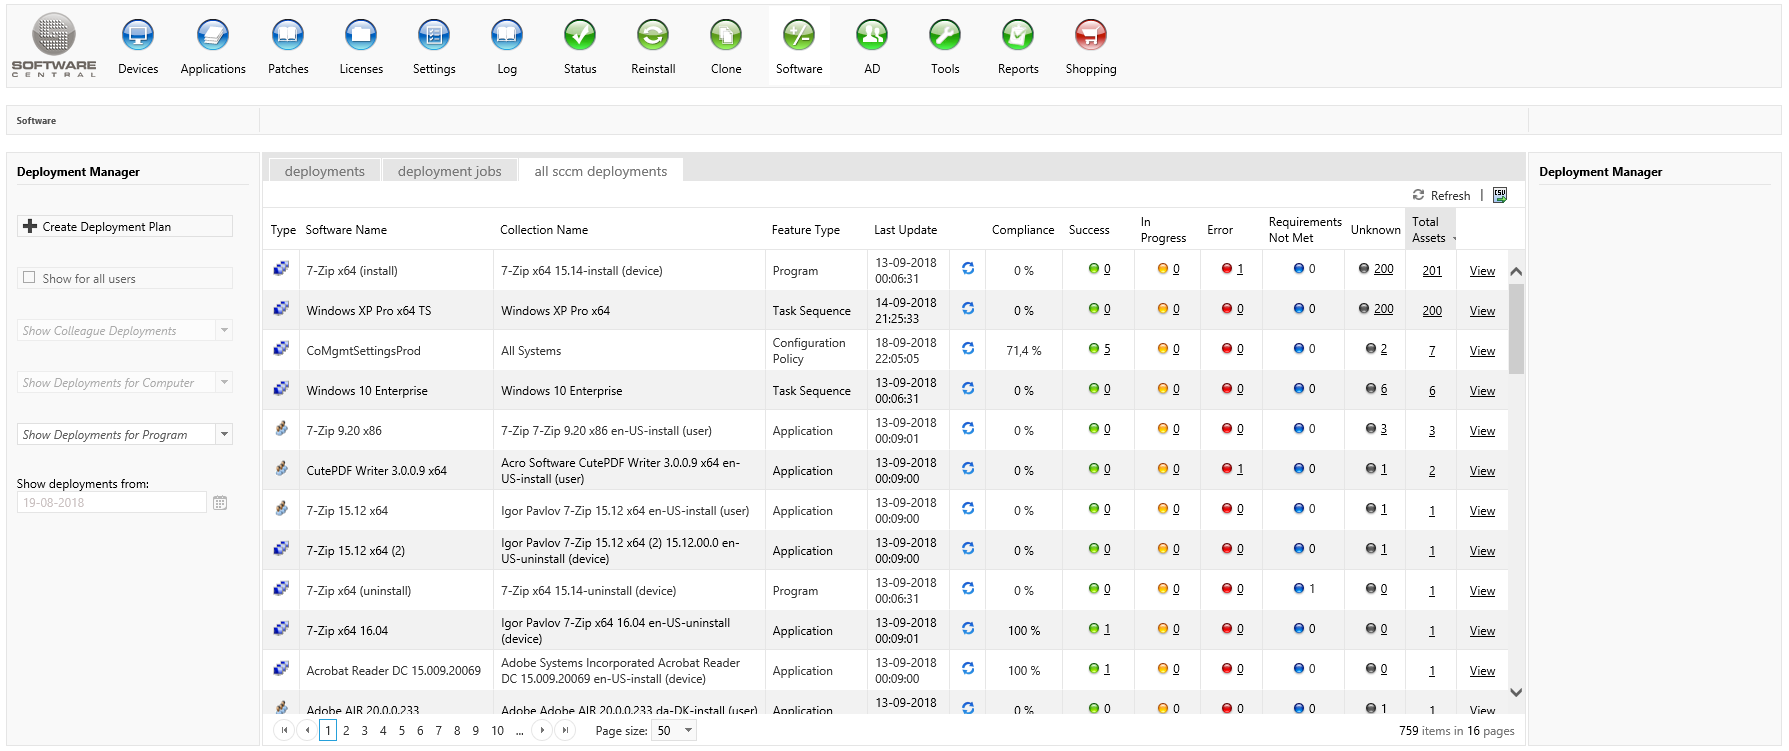Click Create Deployment Plan button
1789x751 pixels.
tap(125, 227)
